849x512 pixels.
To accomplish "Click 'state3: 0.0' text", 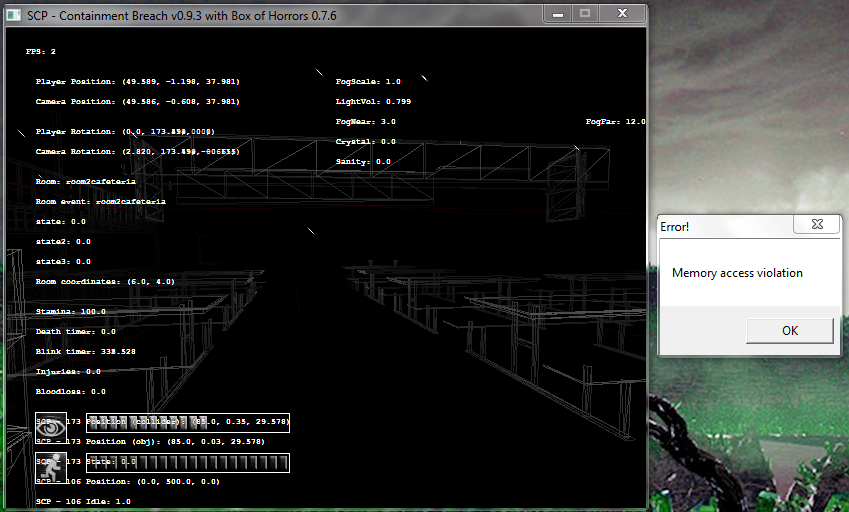I will point(63,262).
